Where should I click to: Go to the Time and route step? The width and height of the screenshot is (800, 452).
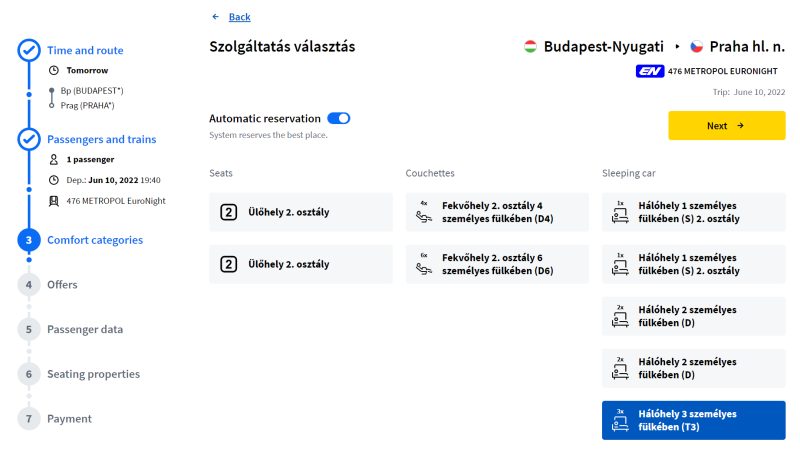click(85, 51)
